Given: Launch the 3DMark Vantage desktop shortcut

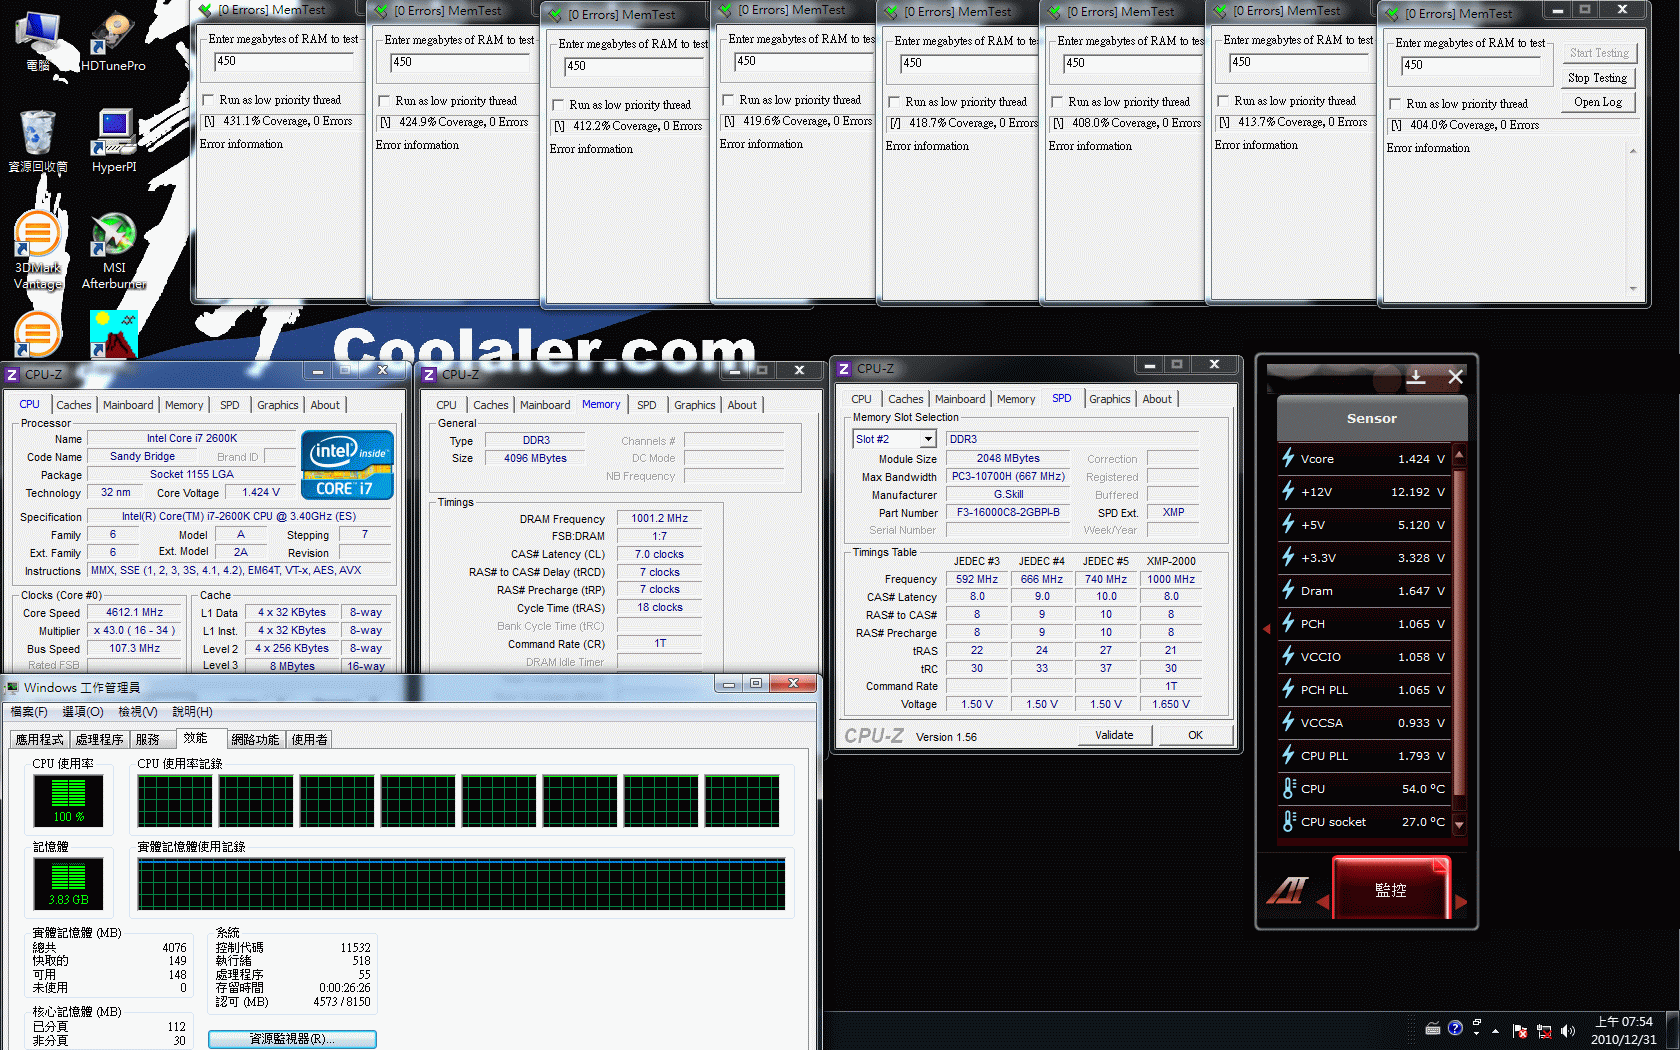Looking at the screenshot, I should (x=38, y=250).
